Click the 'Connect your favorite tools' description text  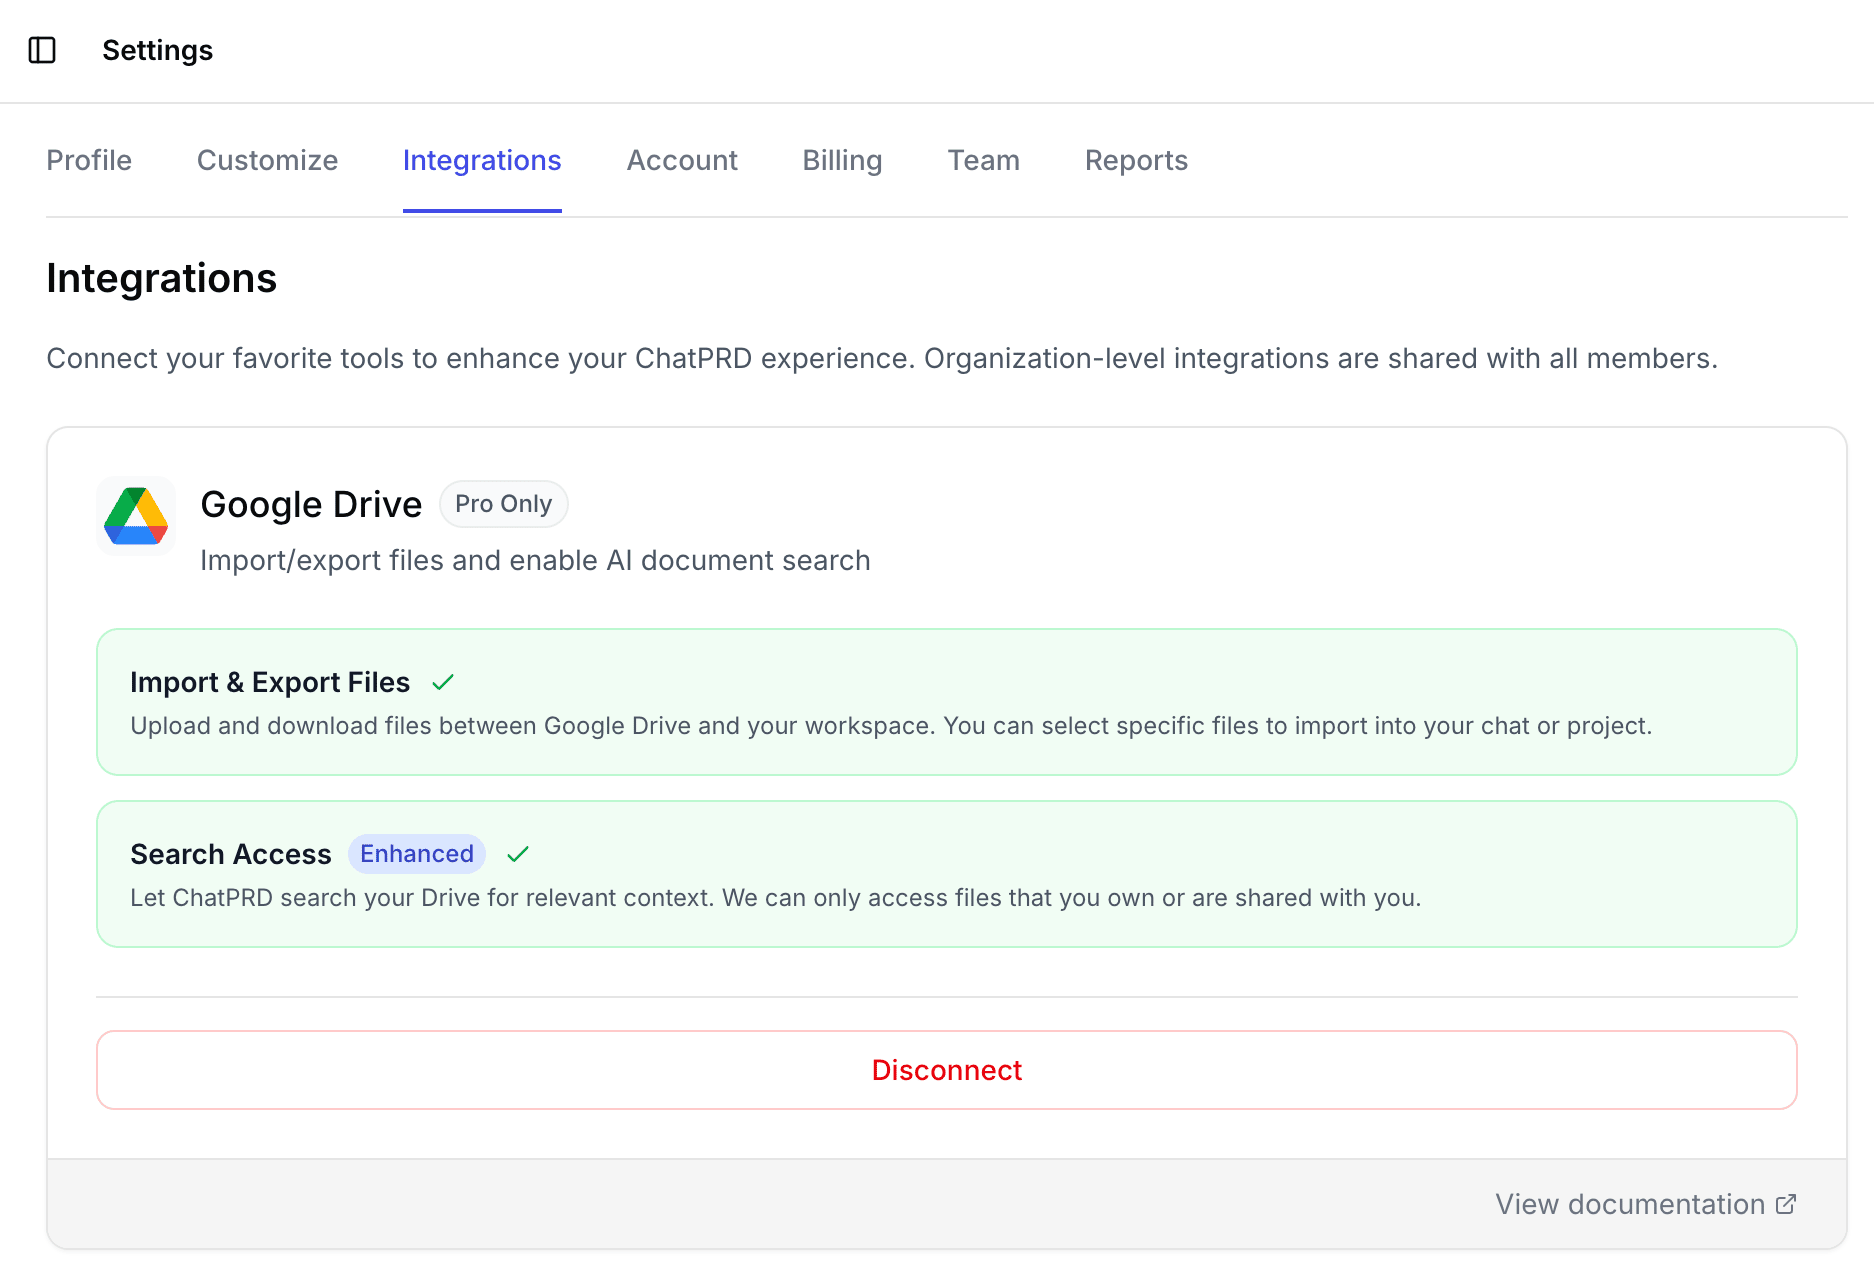pos(882,358)
